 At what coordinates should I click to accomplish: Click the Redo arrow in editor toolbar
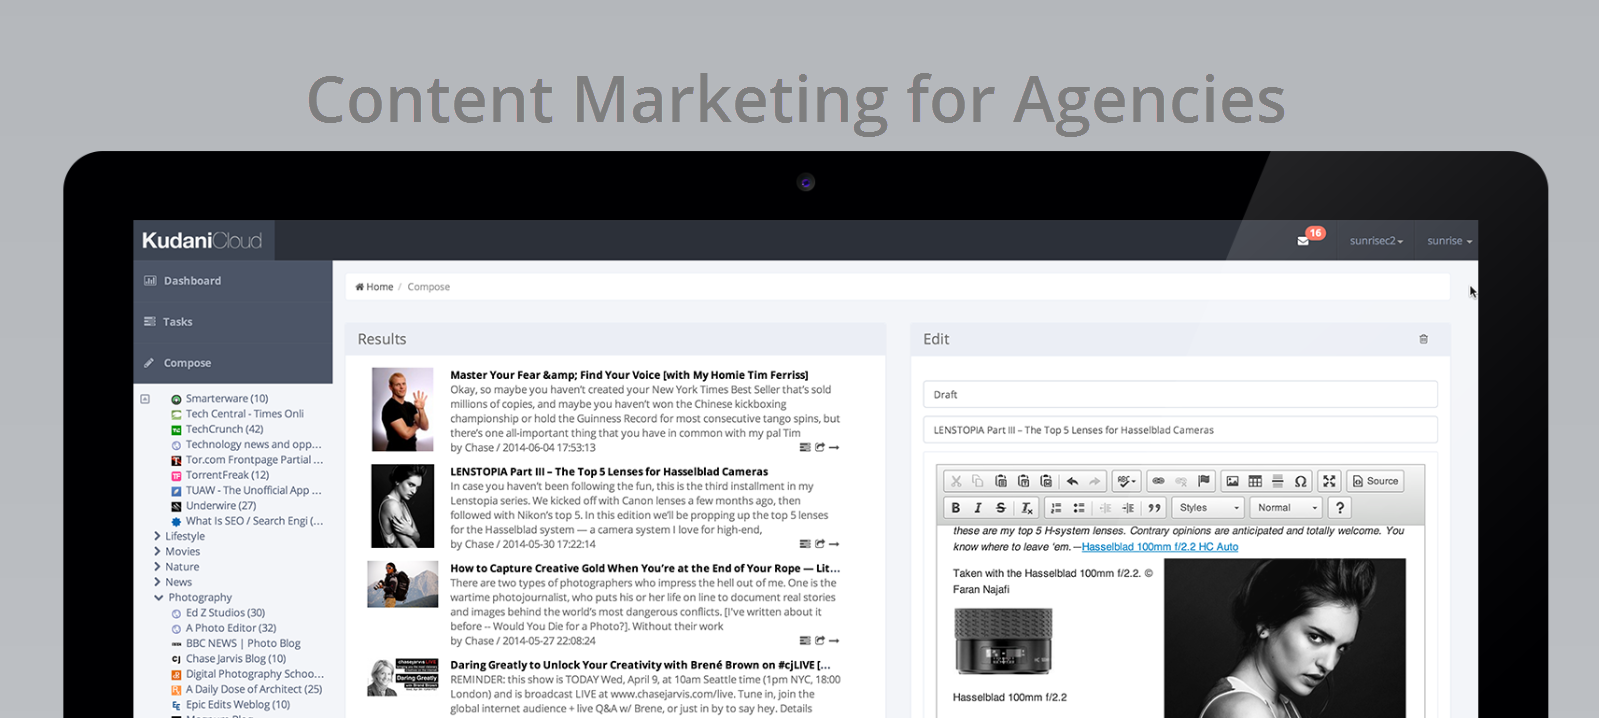click(x=1095, y=481)
